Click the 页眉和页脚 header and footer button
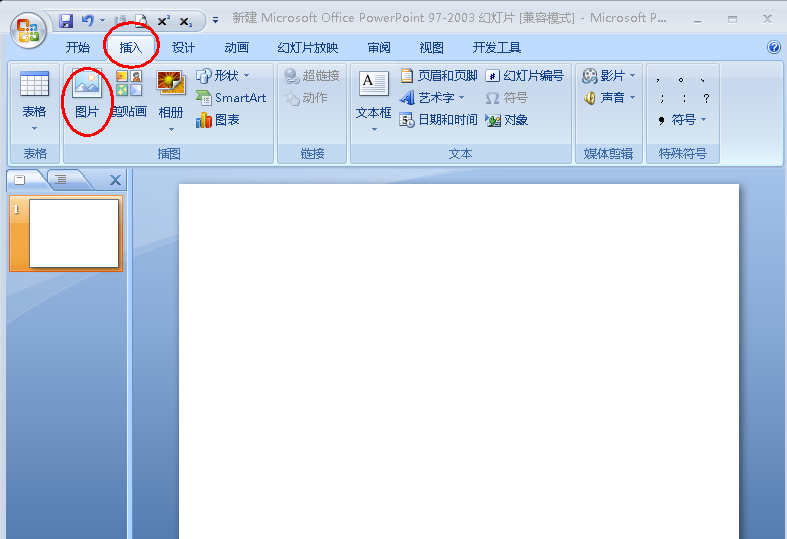Image resolution: width=787 pixels, height=539 pixels. coord(439,76)
